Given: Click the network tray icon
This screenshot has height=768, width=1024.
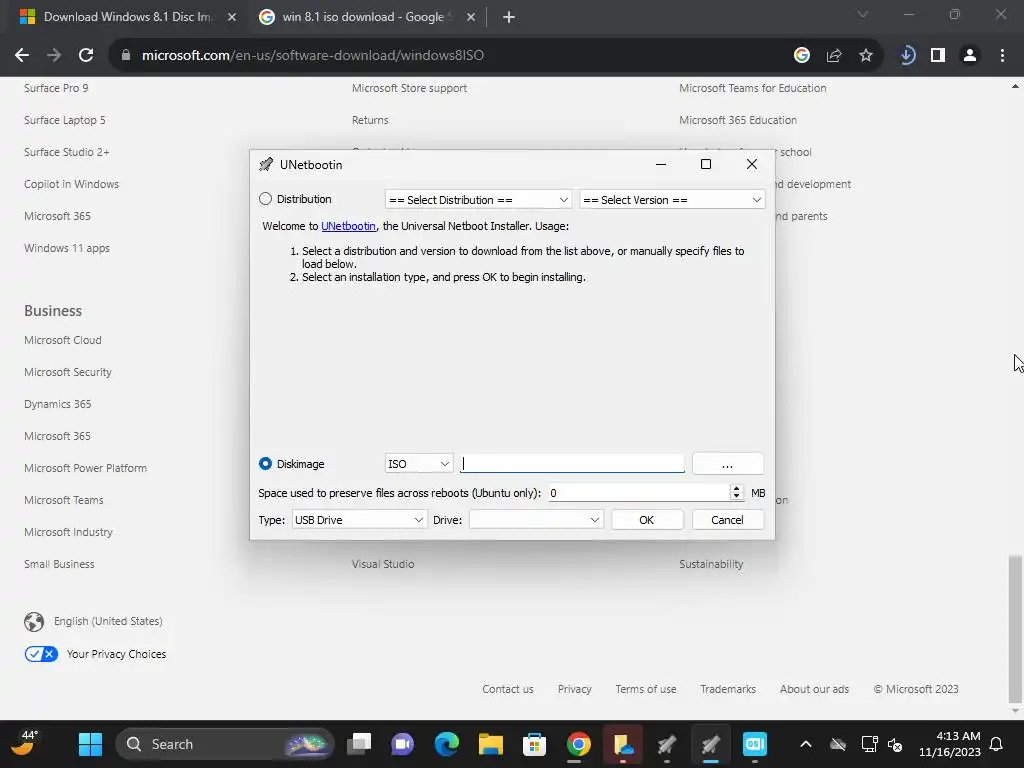Looking at the screenshot, I should click(x=869, y=744).
